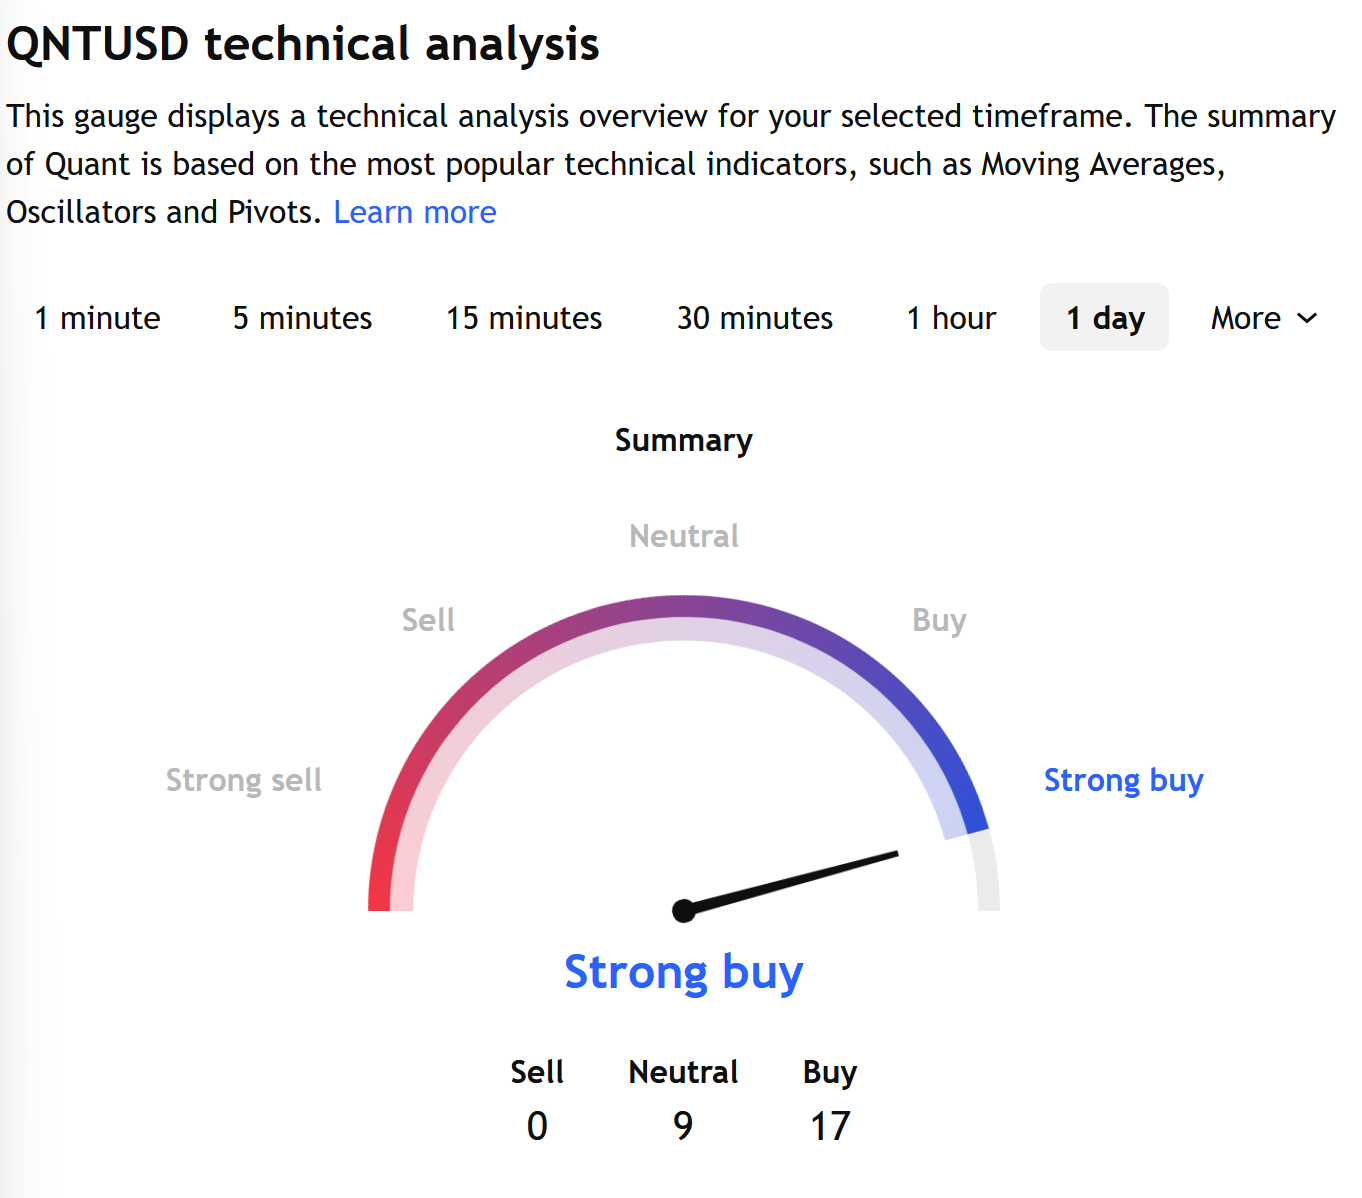Switch to 30 minutes timeframe

point(754,318)
